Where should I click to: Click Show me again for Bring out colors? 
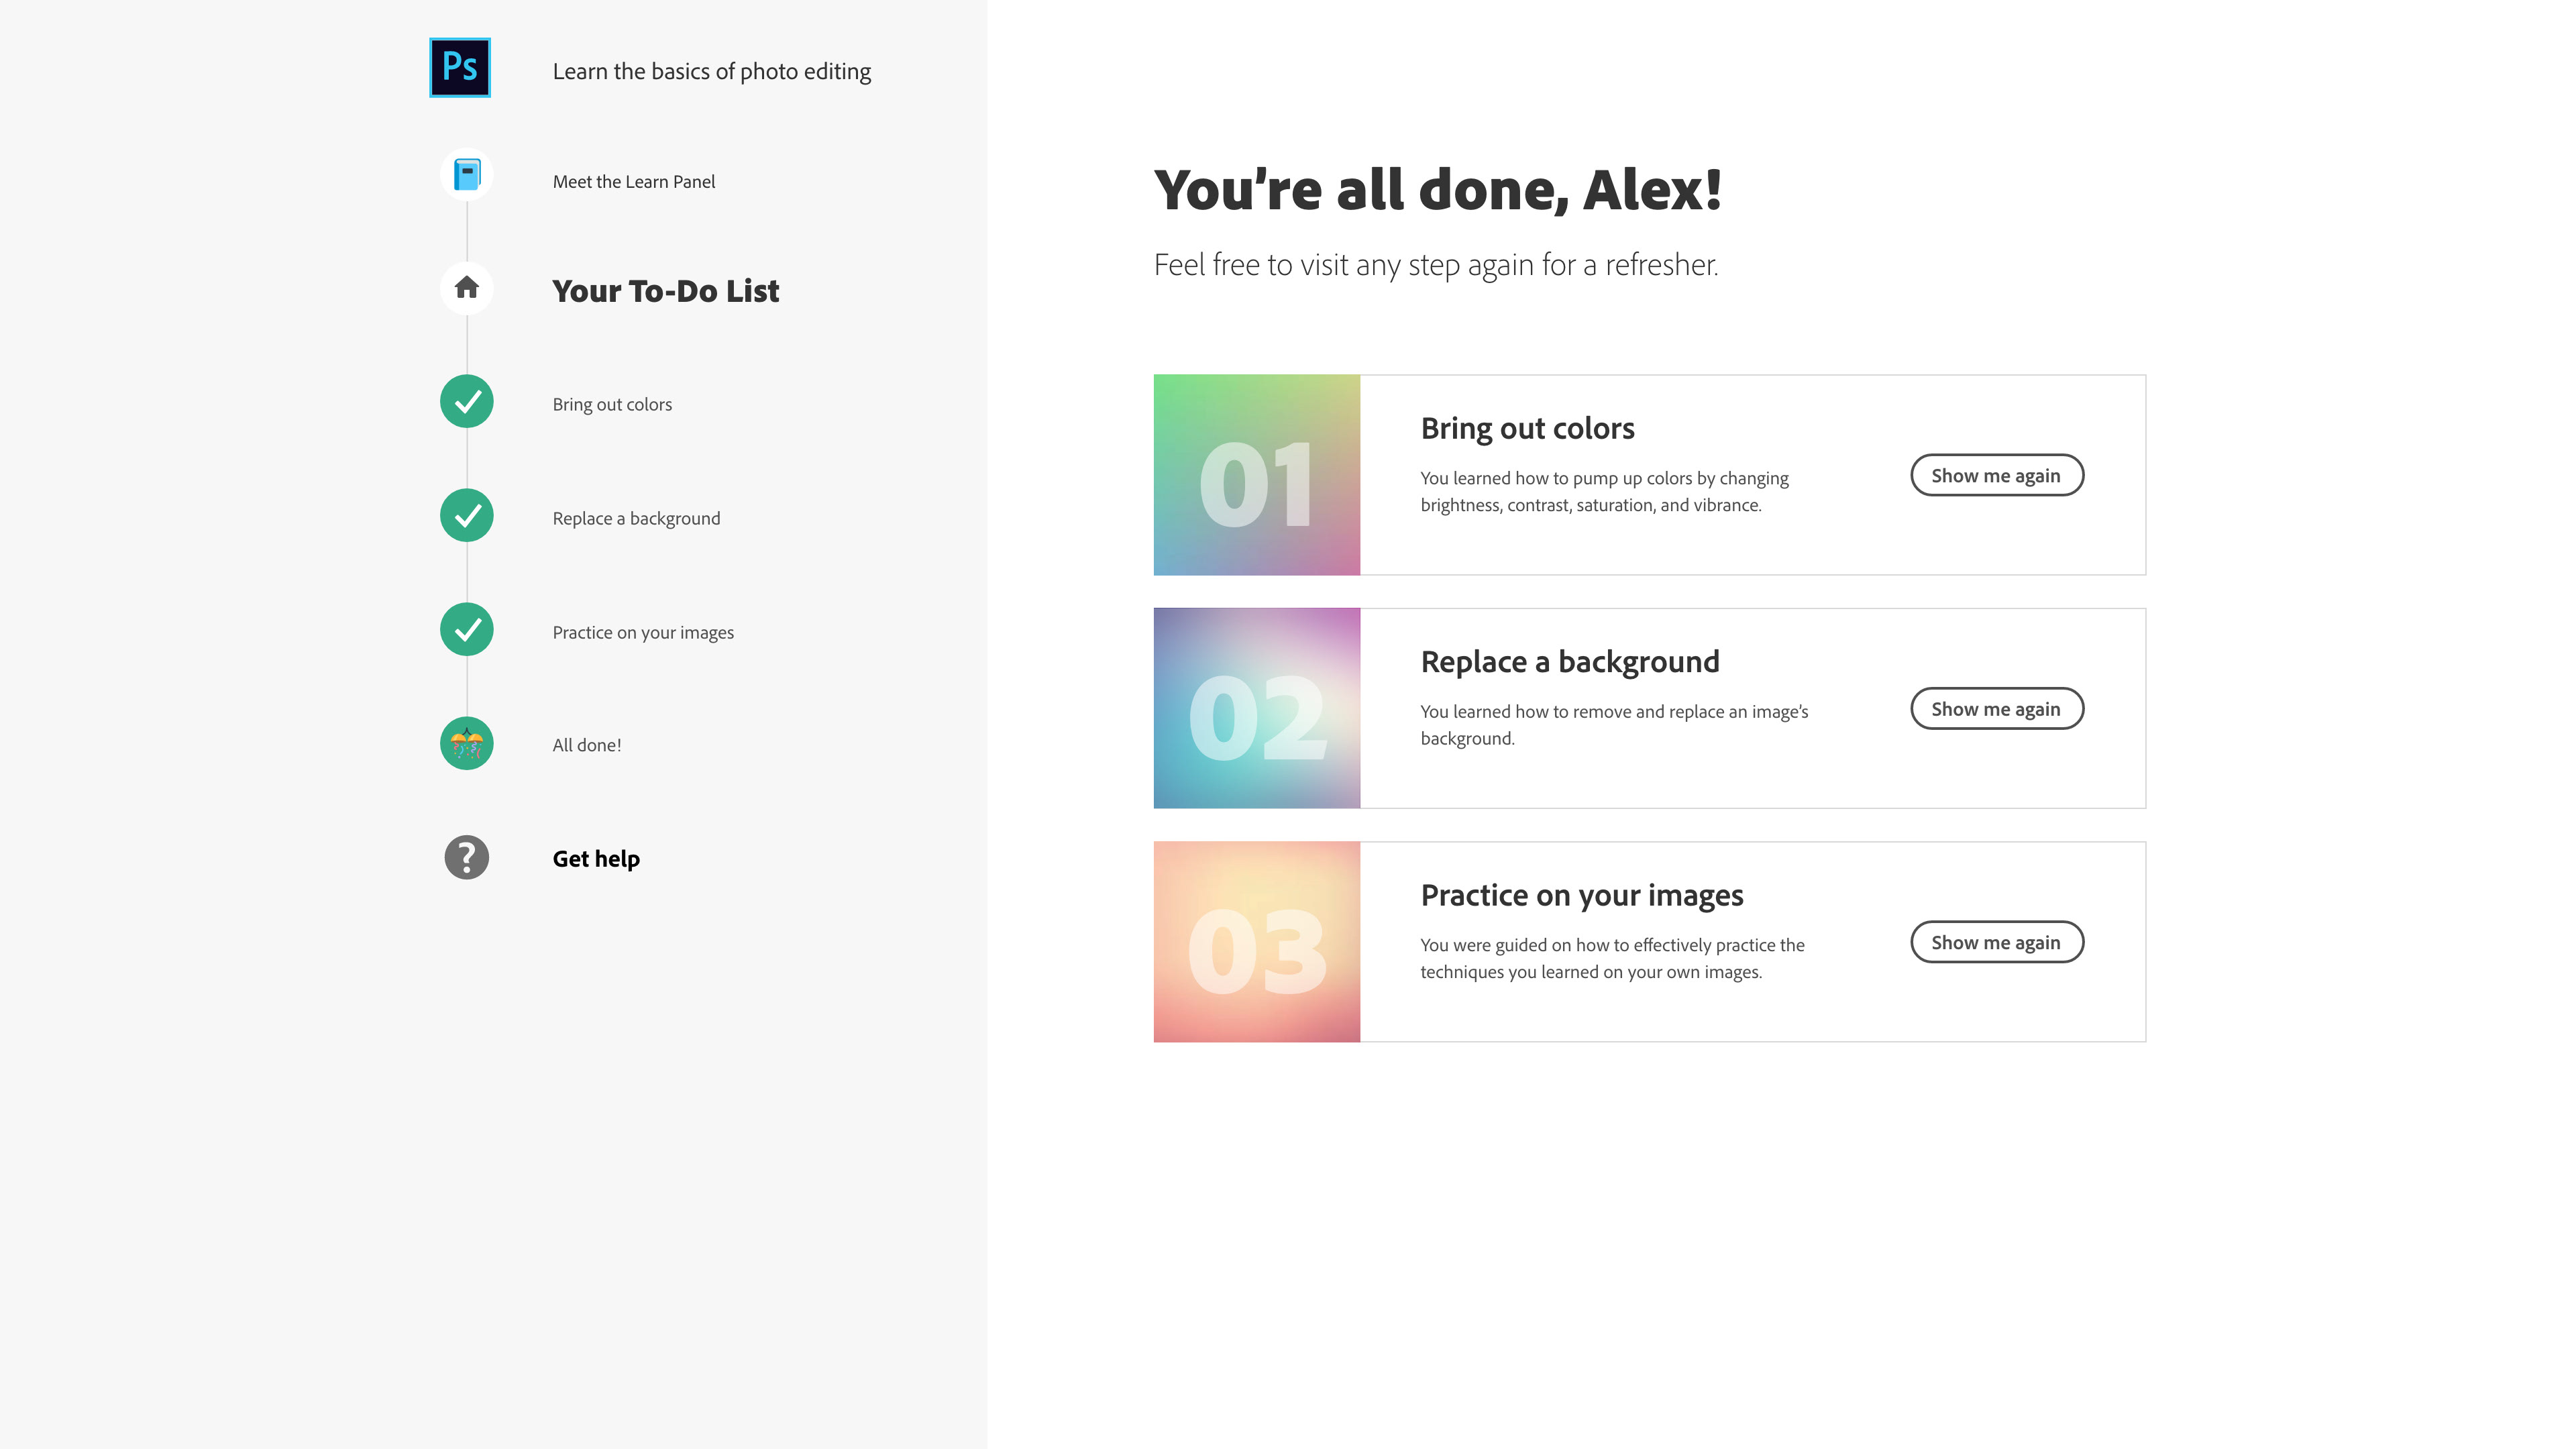(x=1997, y=475)
